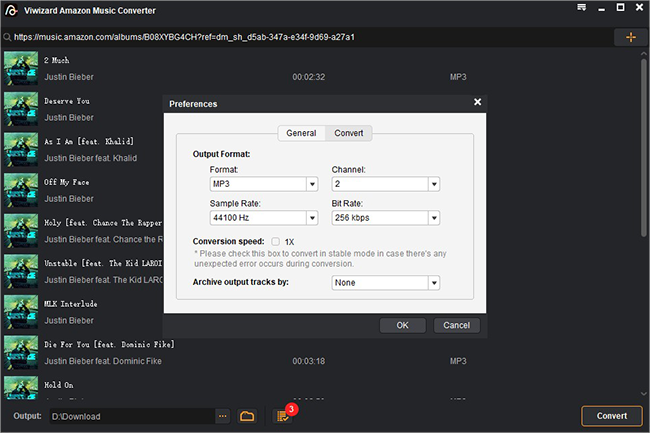Click the track list vertical scrollbar
The height and width of the screenshot is (433, 650).
[643, 148]
